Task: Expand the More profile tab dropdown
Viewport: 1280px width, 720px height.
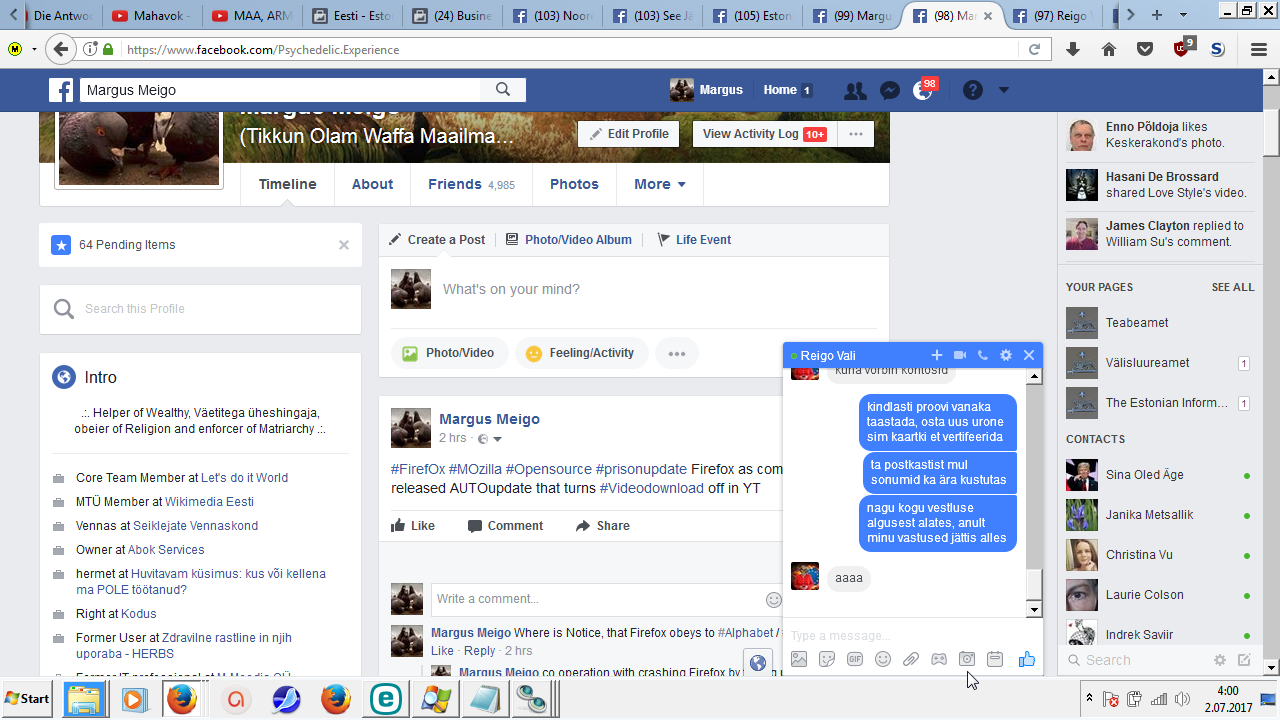Action: (x=660, y=184)
